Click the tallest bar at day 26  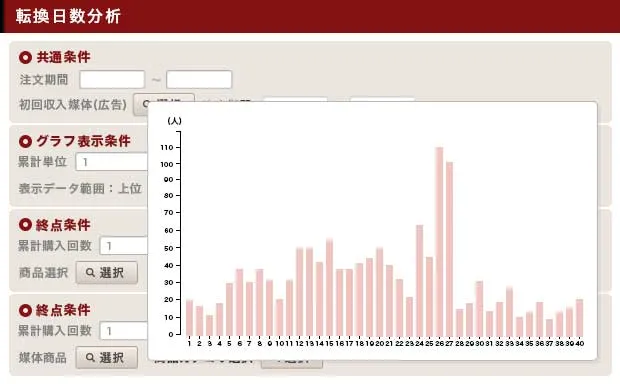(x=439, y=241)
